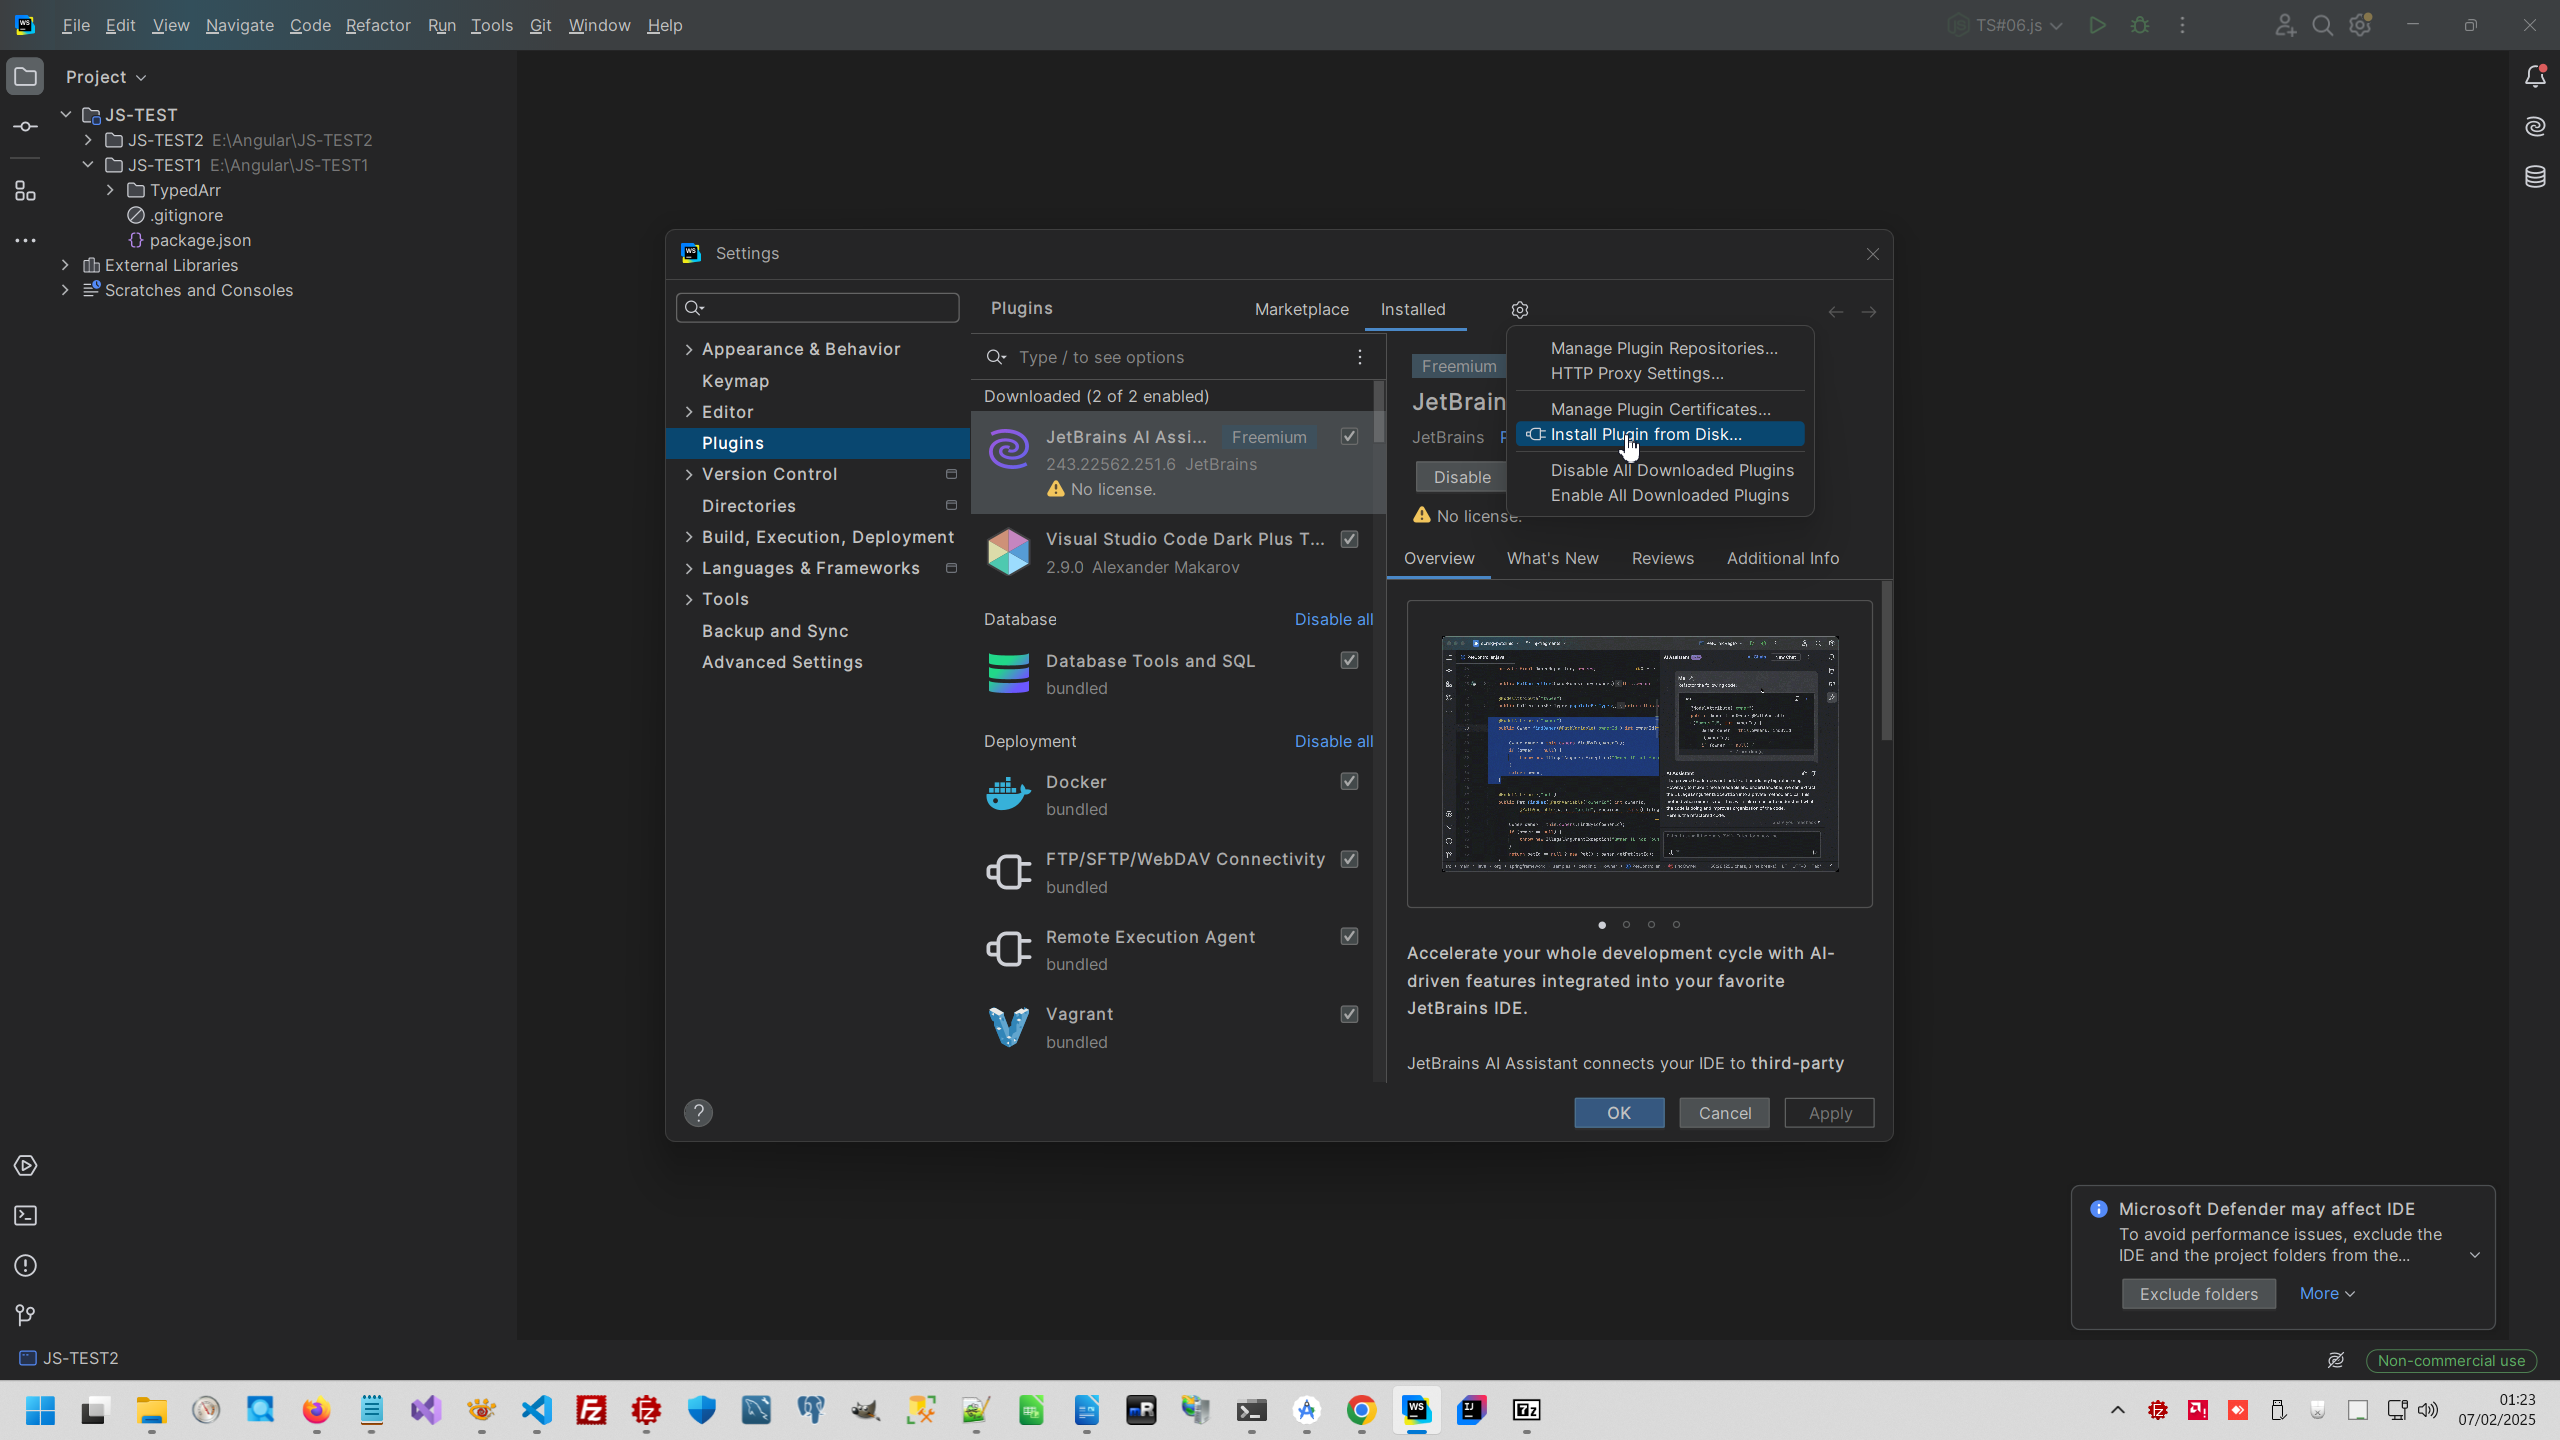
Task: Uncheck the Docker plugin checkbox
Action: [x=1349, y=781]
